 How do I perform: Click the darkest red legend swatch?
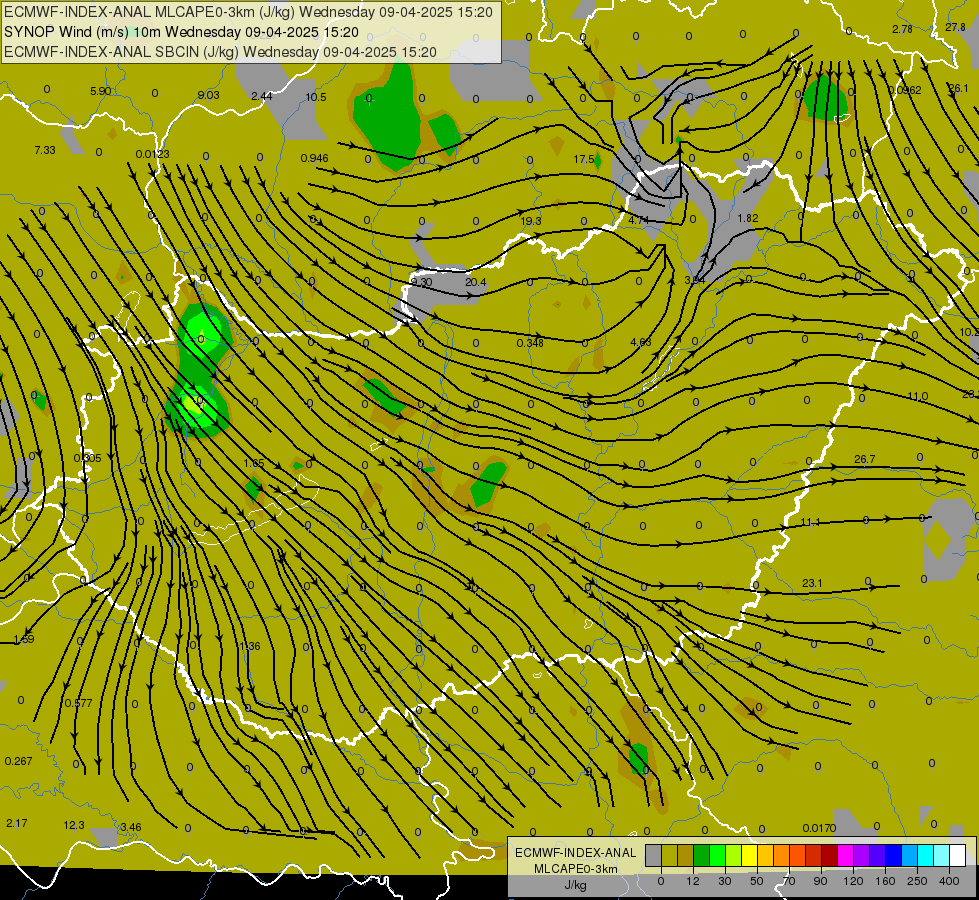point(829,856)
